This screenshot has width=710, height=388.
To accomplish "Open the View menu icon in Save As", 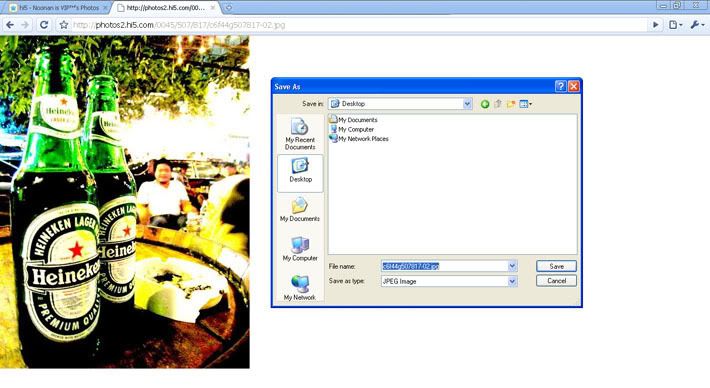I will tap(525, 104).
